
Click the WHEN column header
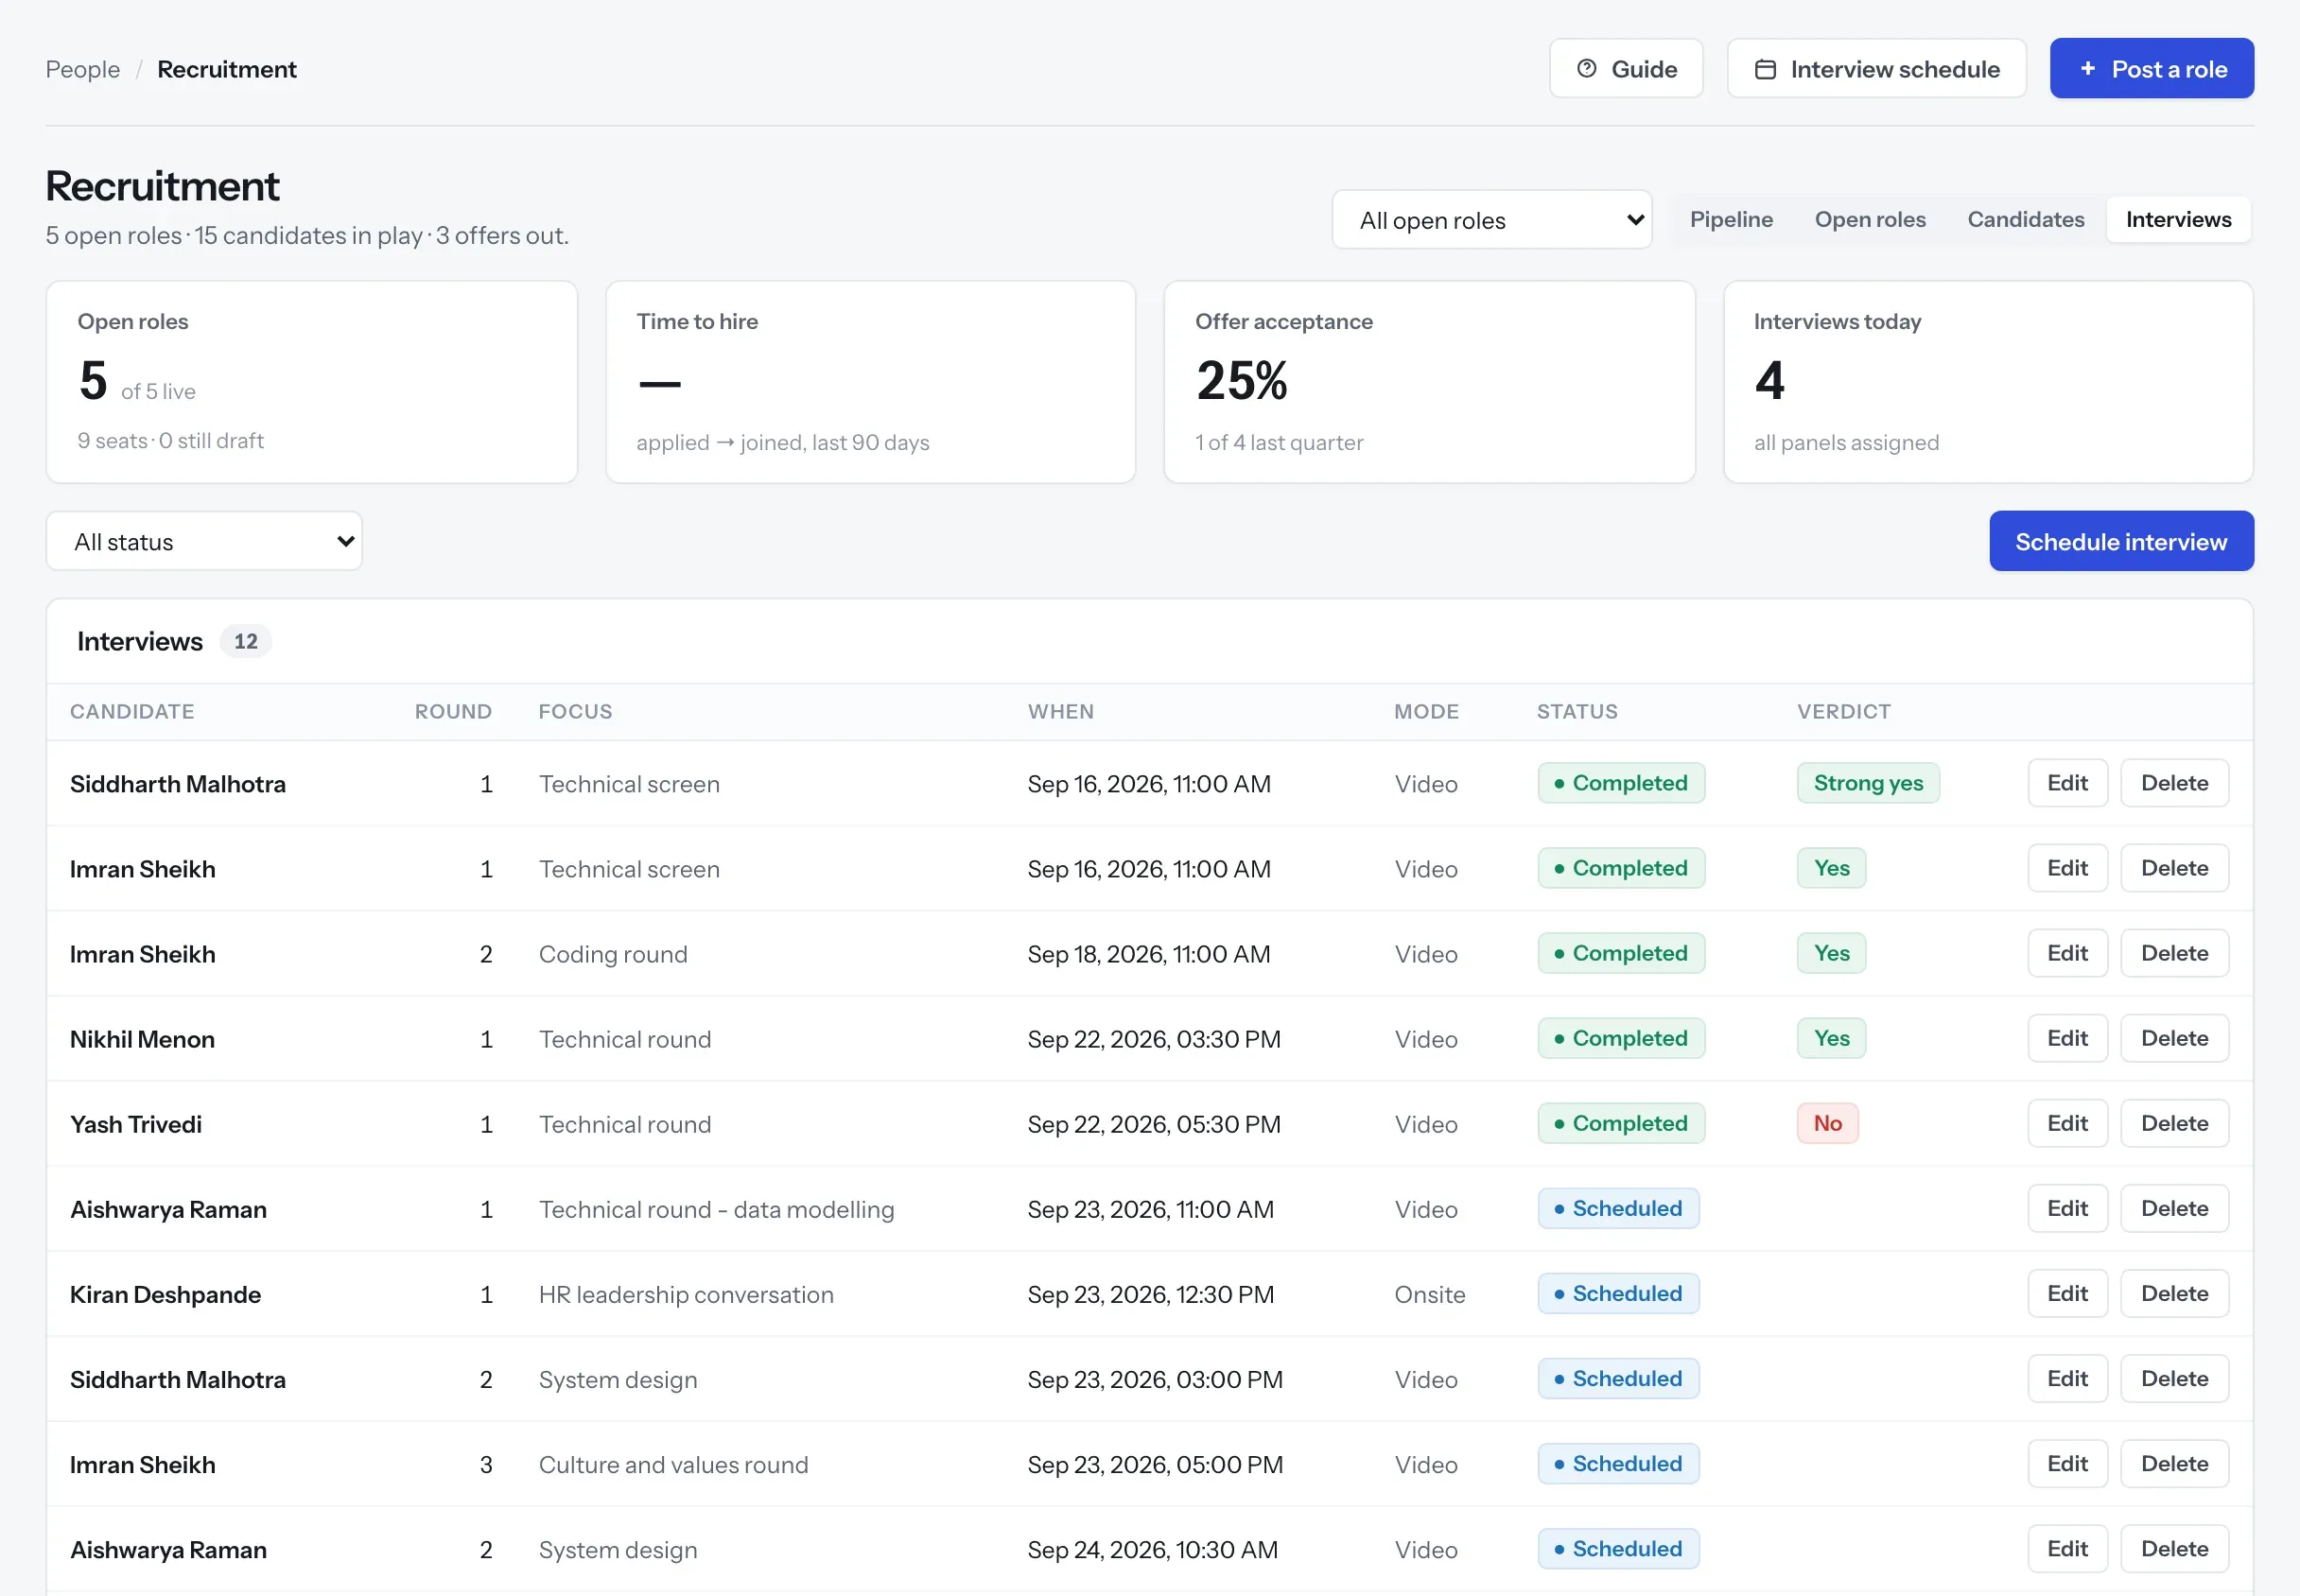pos(1060,711)
